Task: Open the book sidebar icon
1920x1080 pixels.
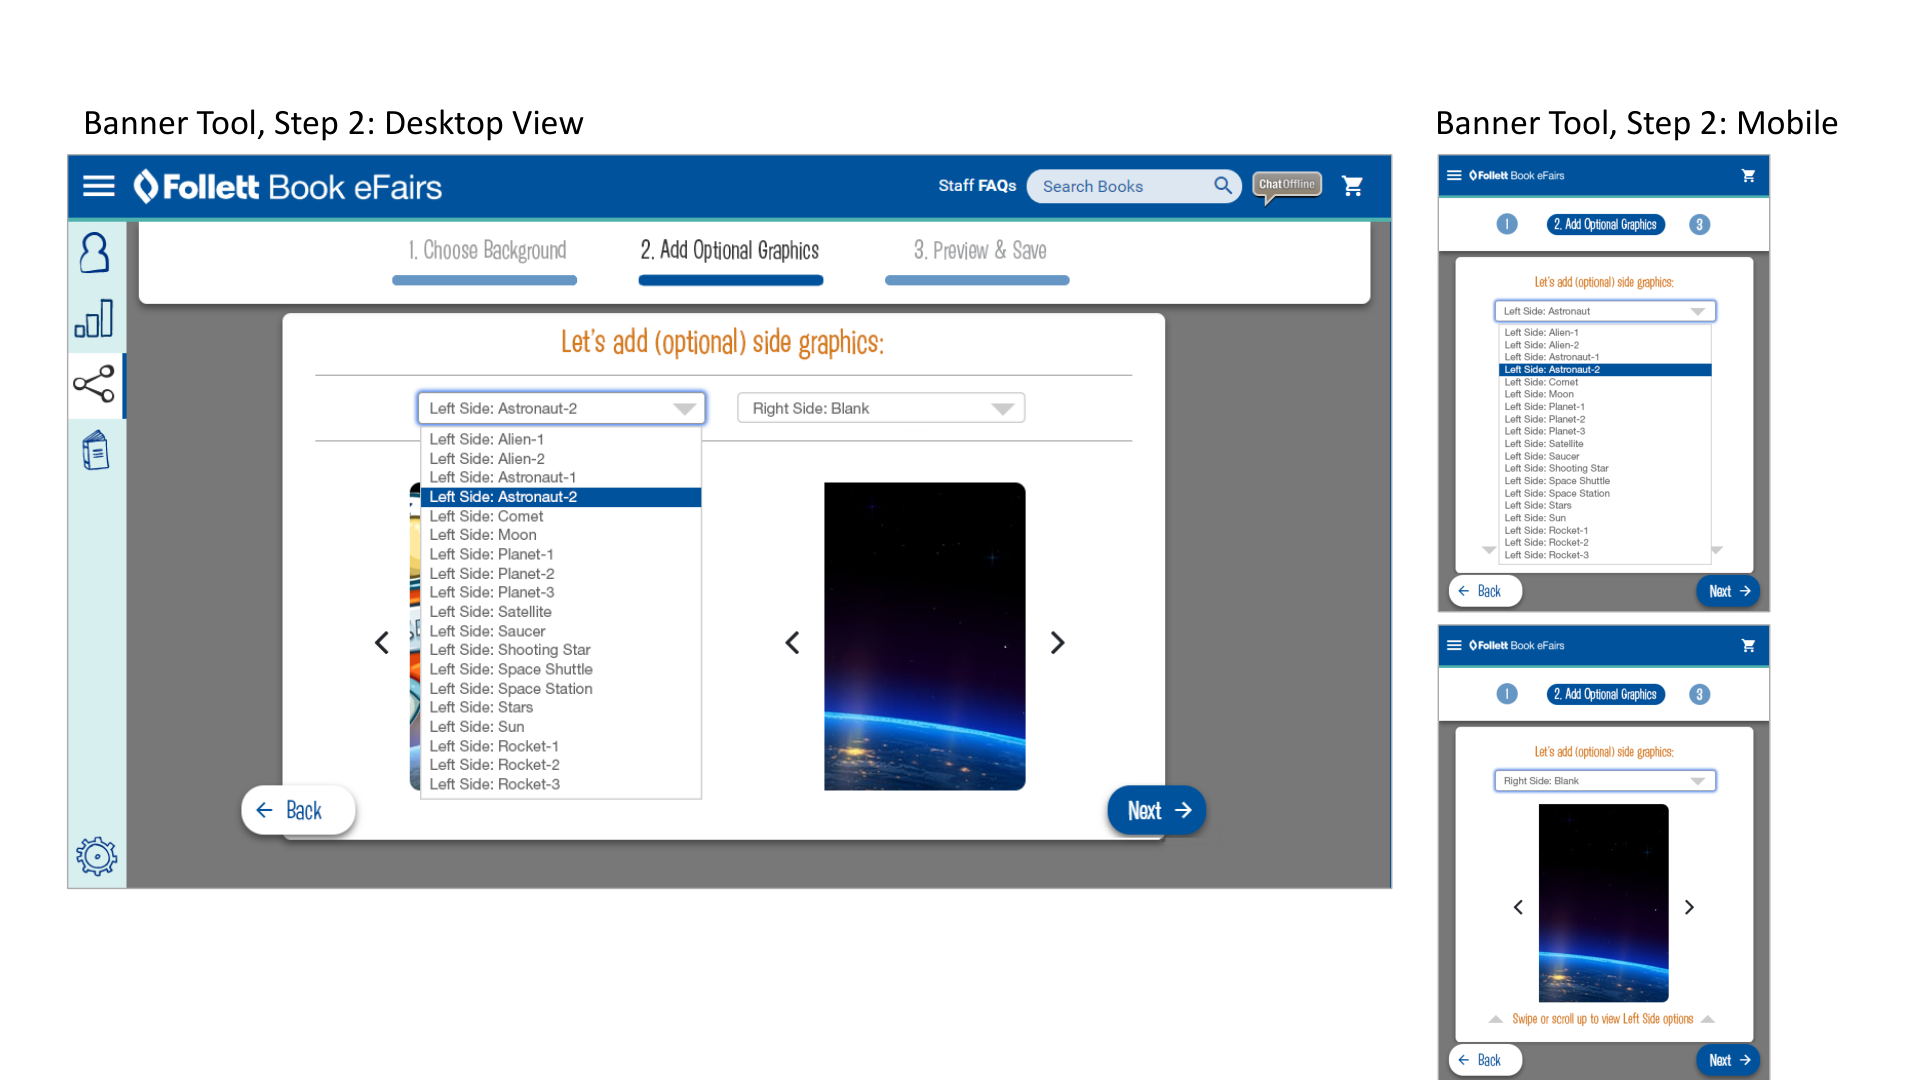Action: (95, 450)
